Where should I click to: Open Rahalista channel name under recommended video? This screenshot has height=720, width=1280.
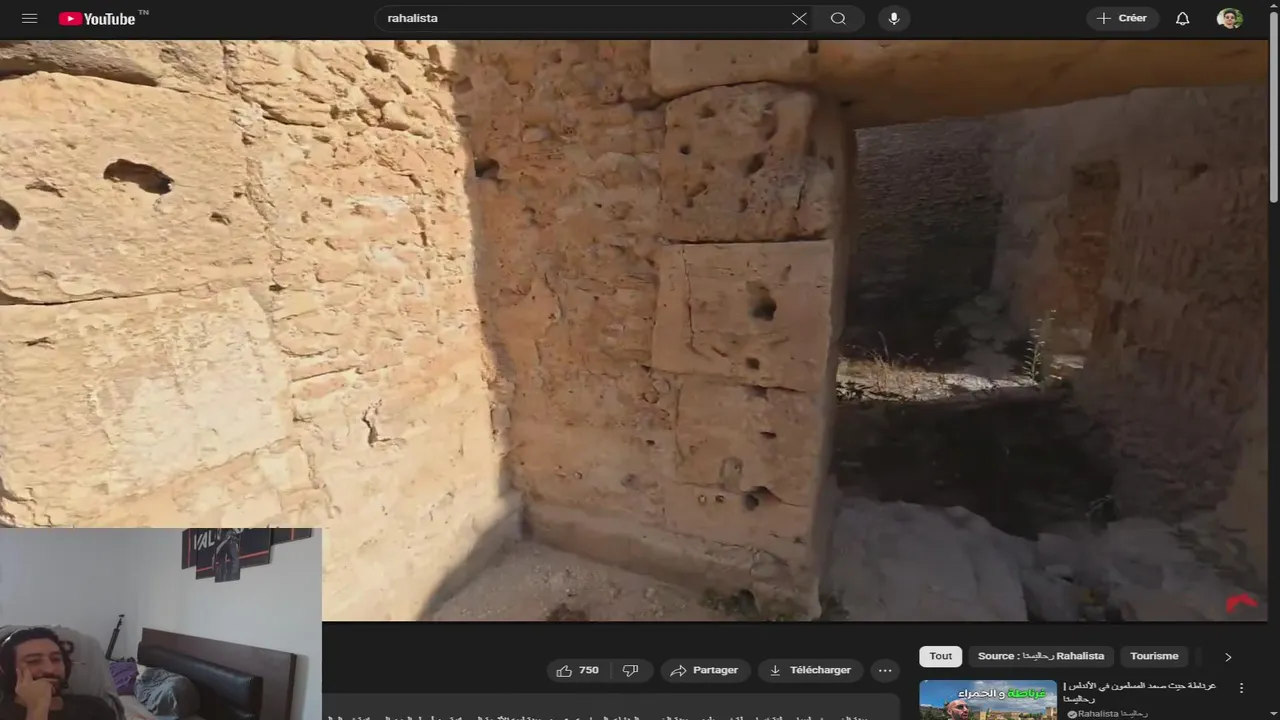(x=1110, y=714)
